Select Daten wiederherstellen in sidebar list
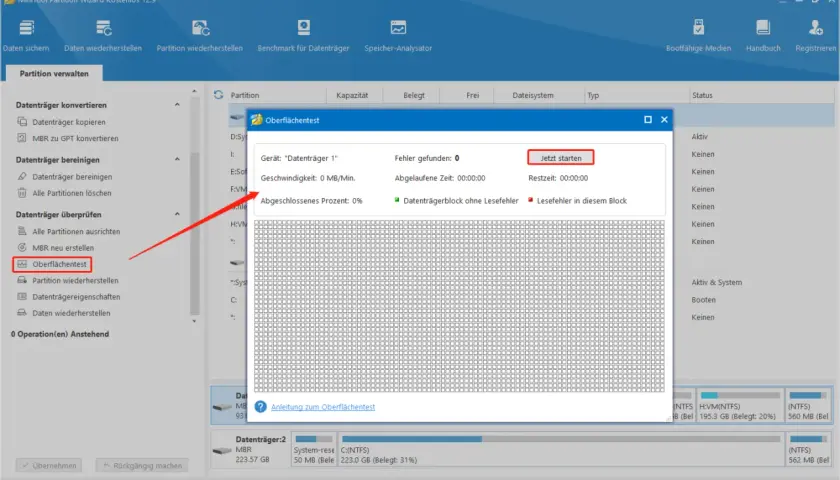This screenshot has height=480, width=840. [x=64, y=313]
